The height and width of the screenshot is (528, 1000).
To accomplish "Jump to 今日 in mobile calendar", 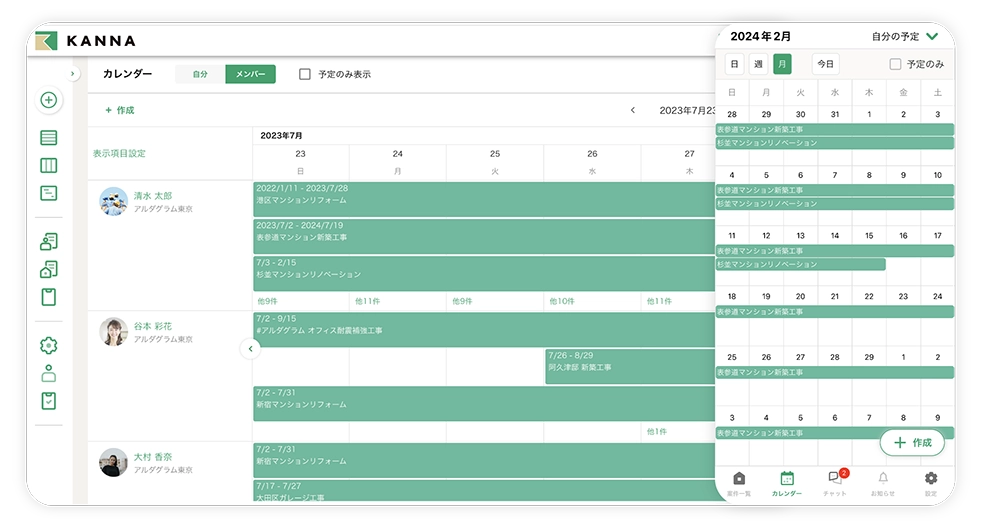I will [x=826, y=64].
